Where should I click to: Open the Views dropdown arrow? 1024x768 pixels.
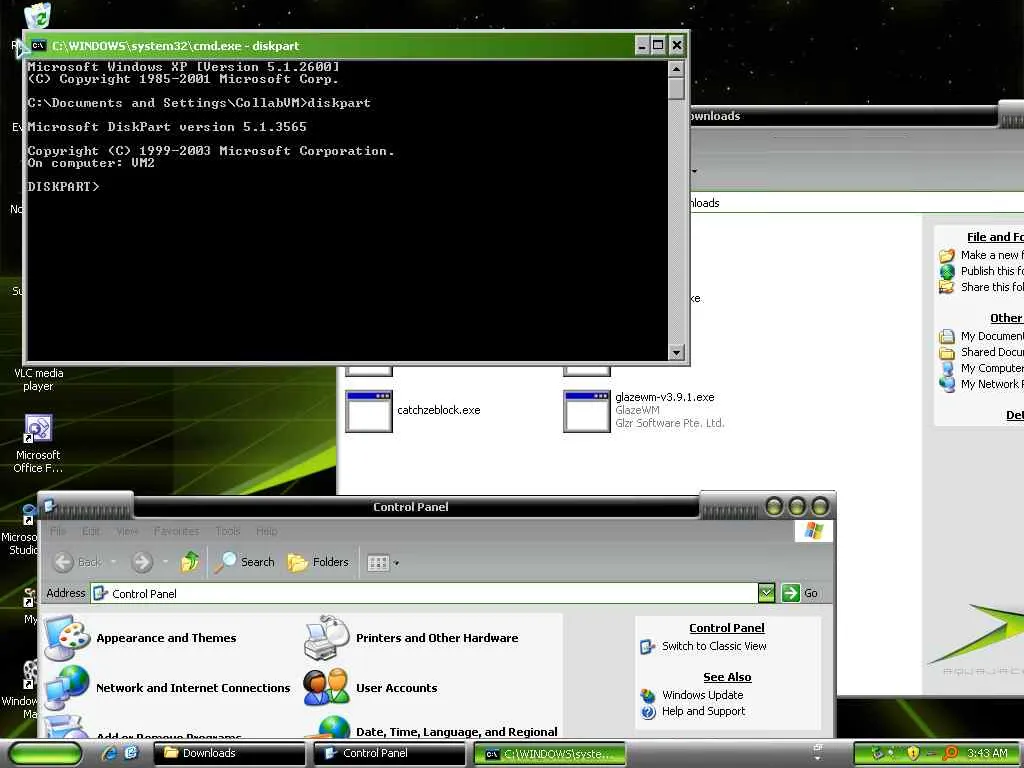pyautogui.click(x=396, y=563)
